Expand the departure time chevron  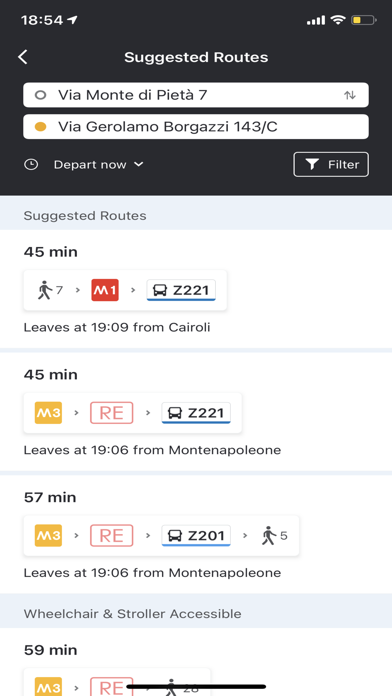click(139, 164)
